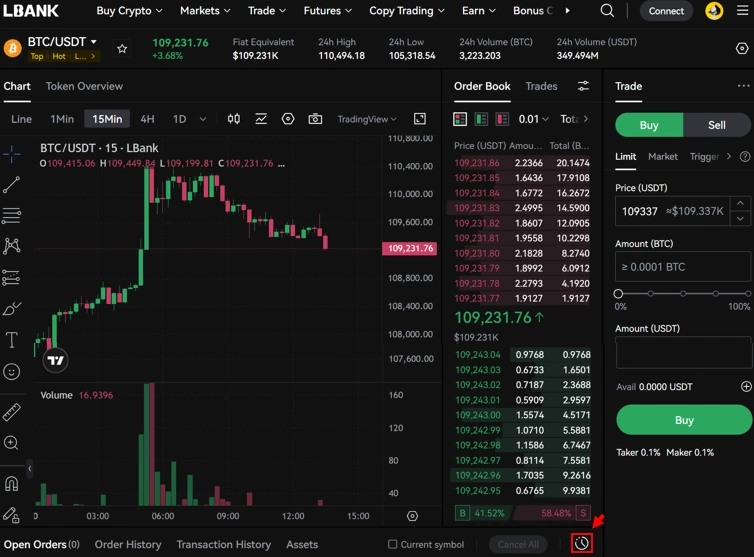This screenshot has width=754, height=557.
Task: Open the Trade panel three-dot menu
Action: [743, 86]
